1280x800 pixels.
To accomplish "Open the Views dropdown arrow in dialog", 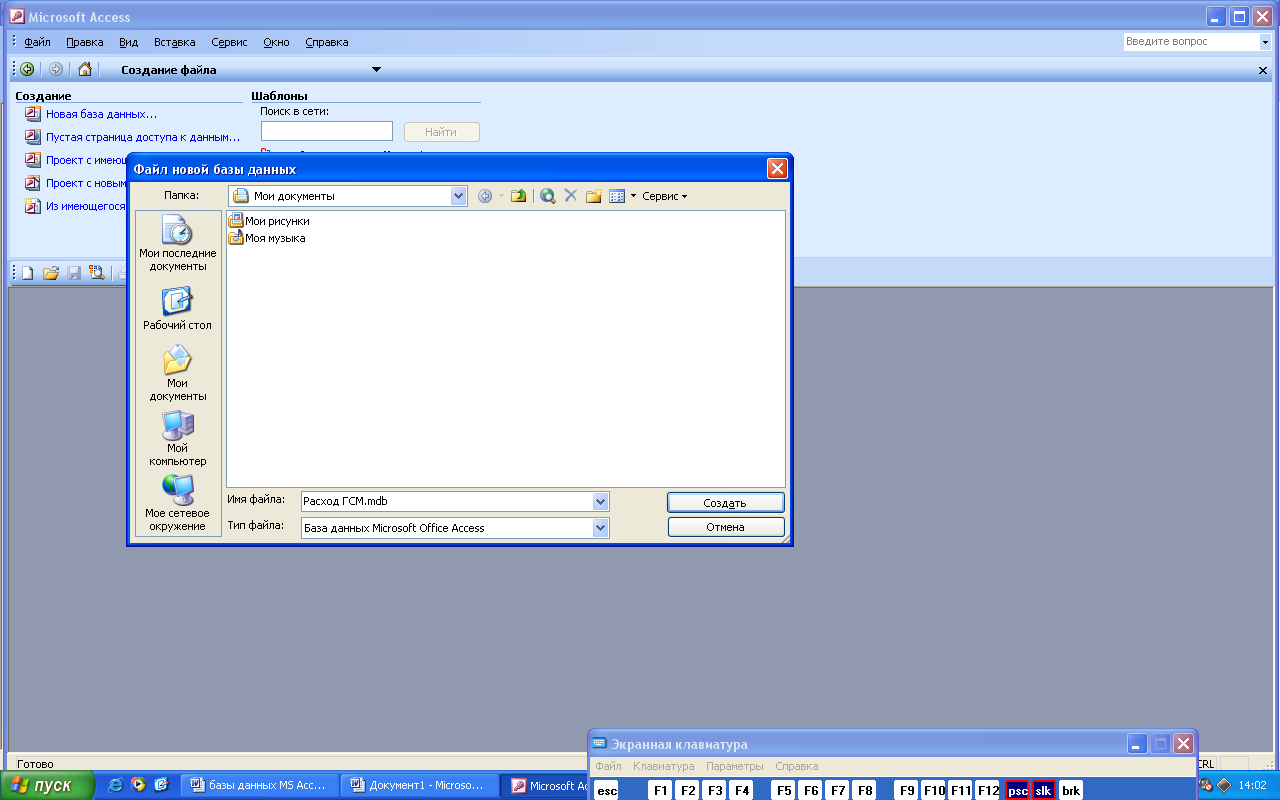I will pos(633,196).
